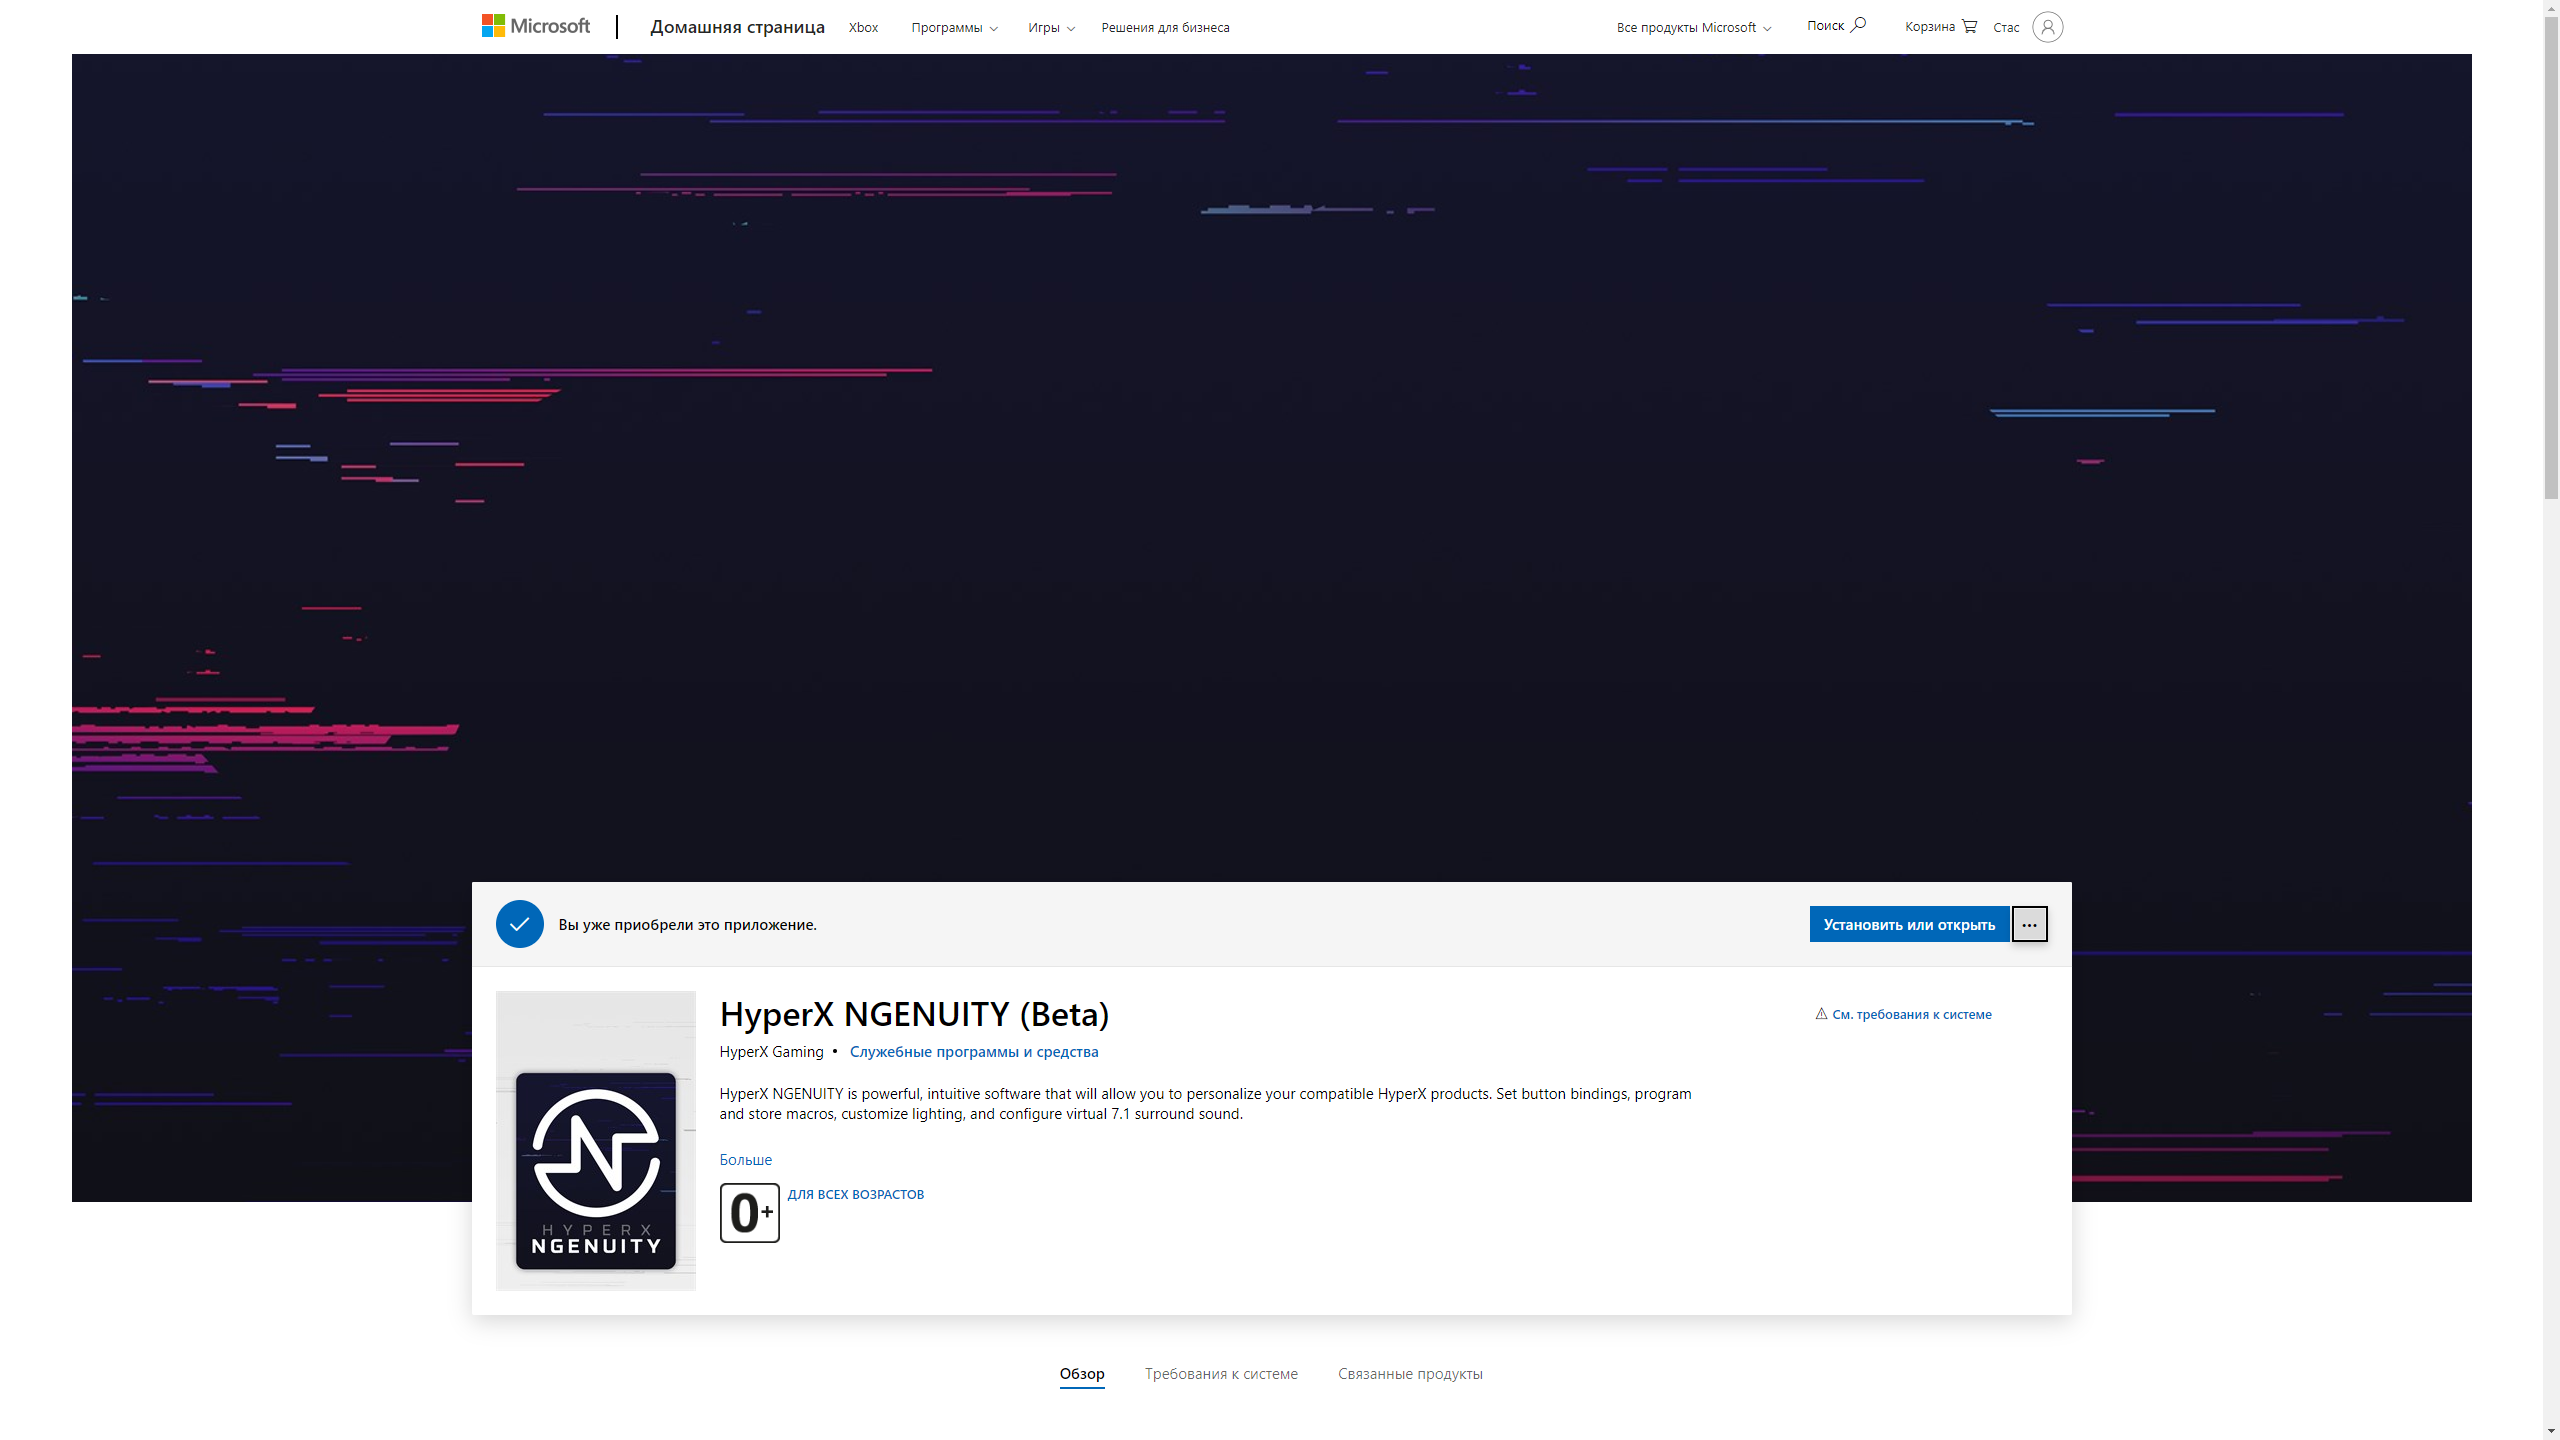Click Больше to expand description

click(746, 1160)
